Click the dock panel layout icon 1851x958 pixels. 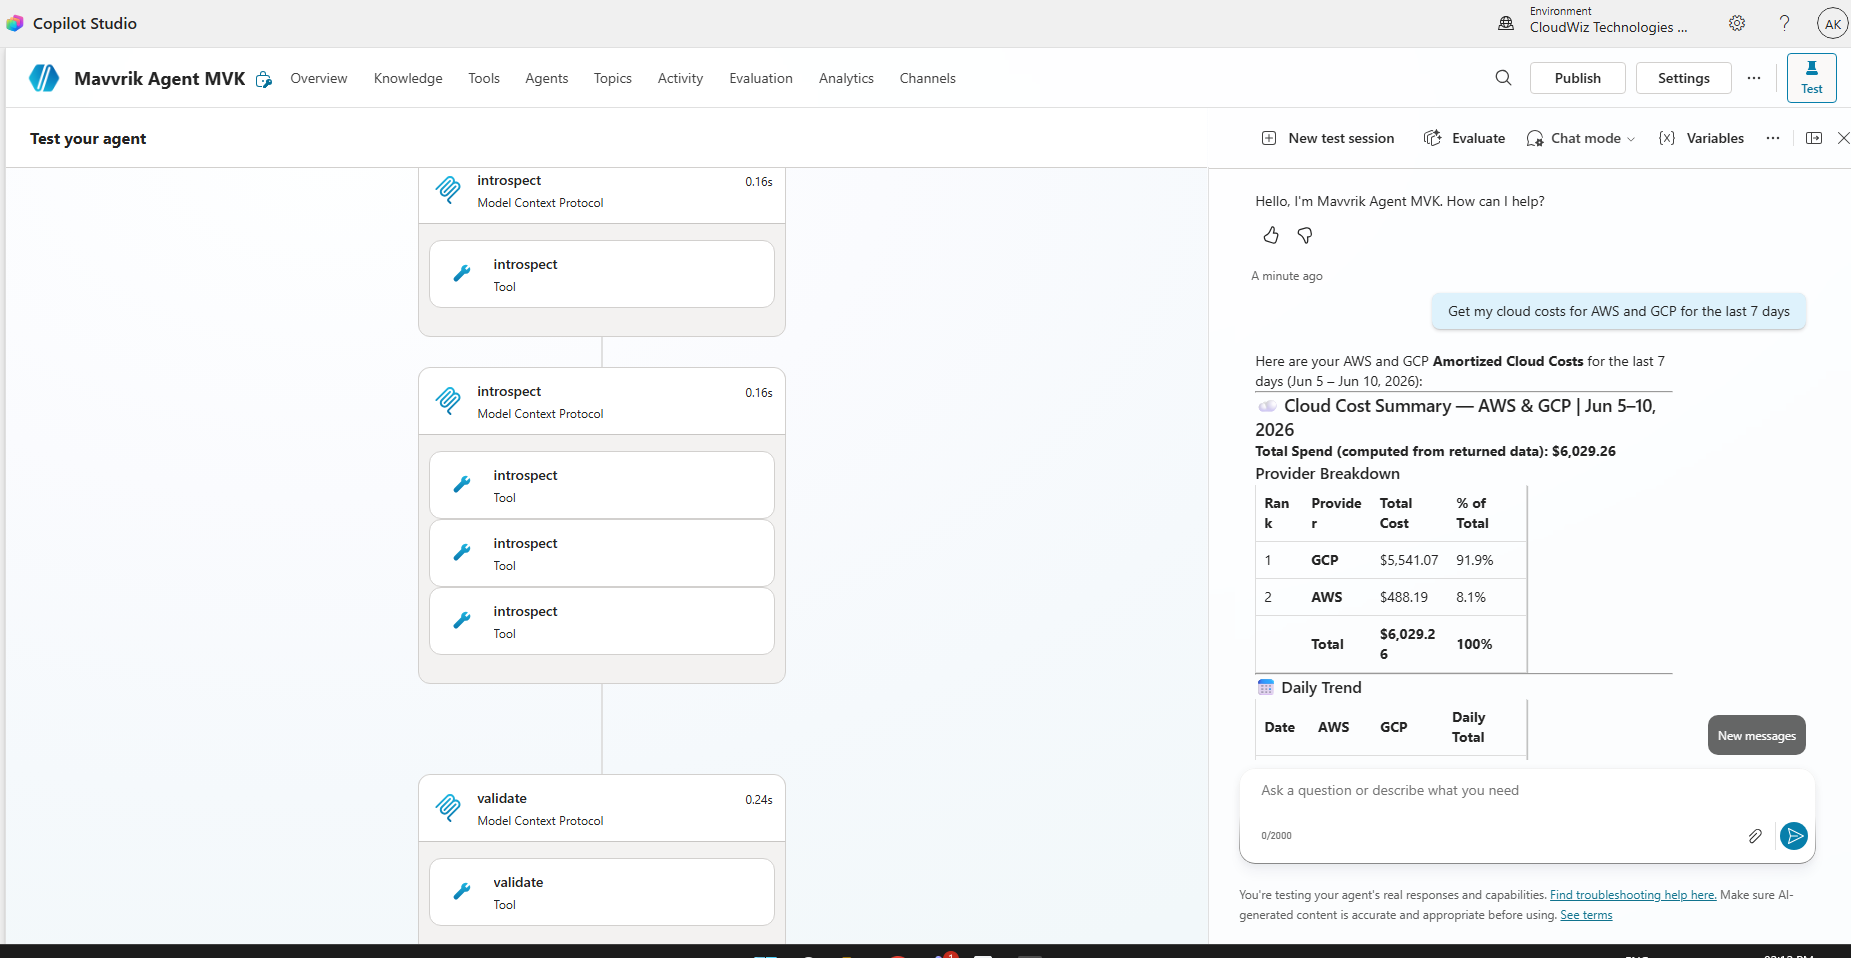click(x=1814, y=138)
